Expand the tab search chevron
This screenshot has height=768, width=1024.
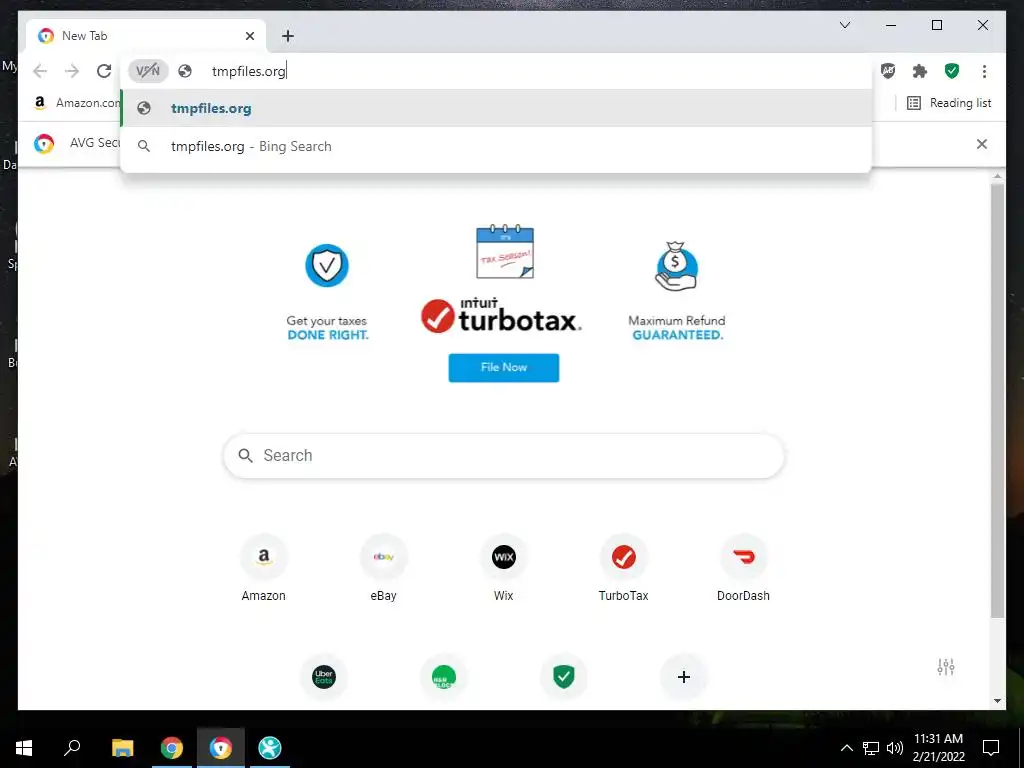coord(845,25)
